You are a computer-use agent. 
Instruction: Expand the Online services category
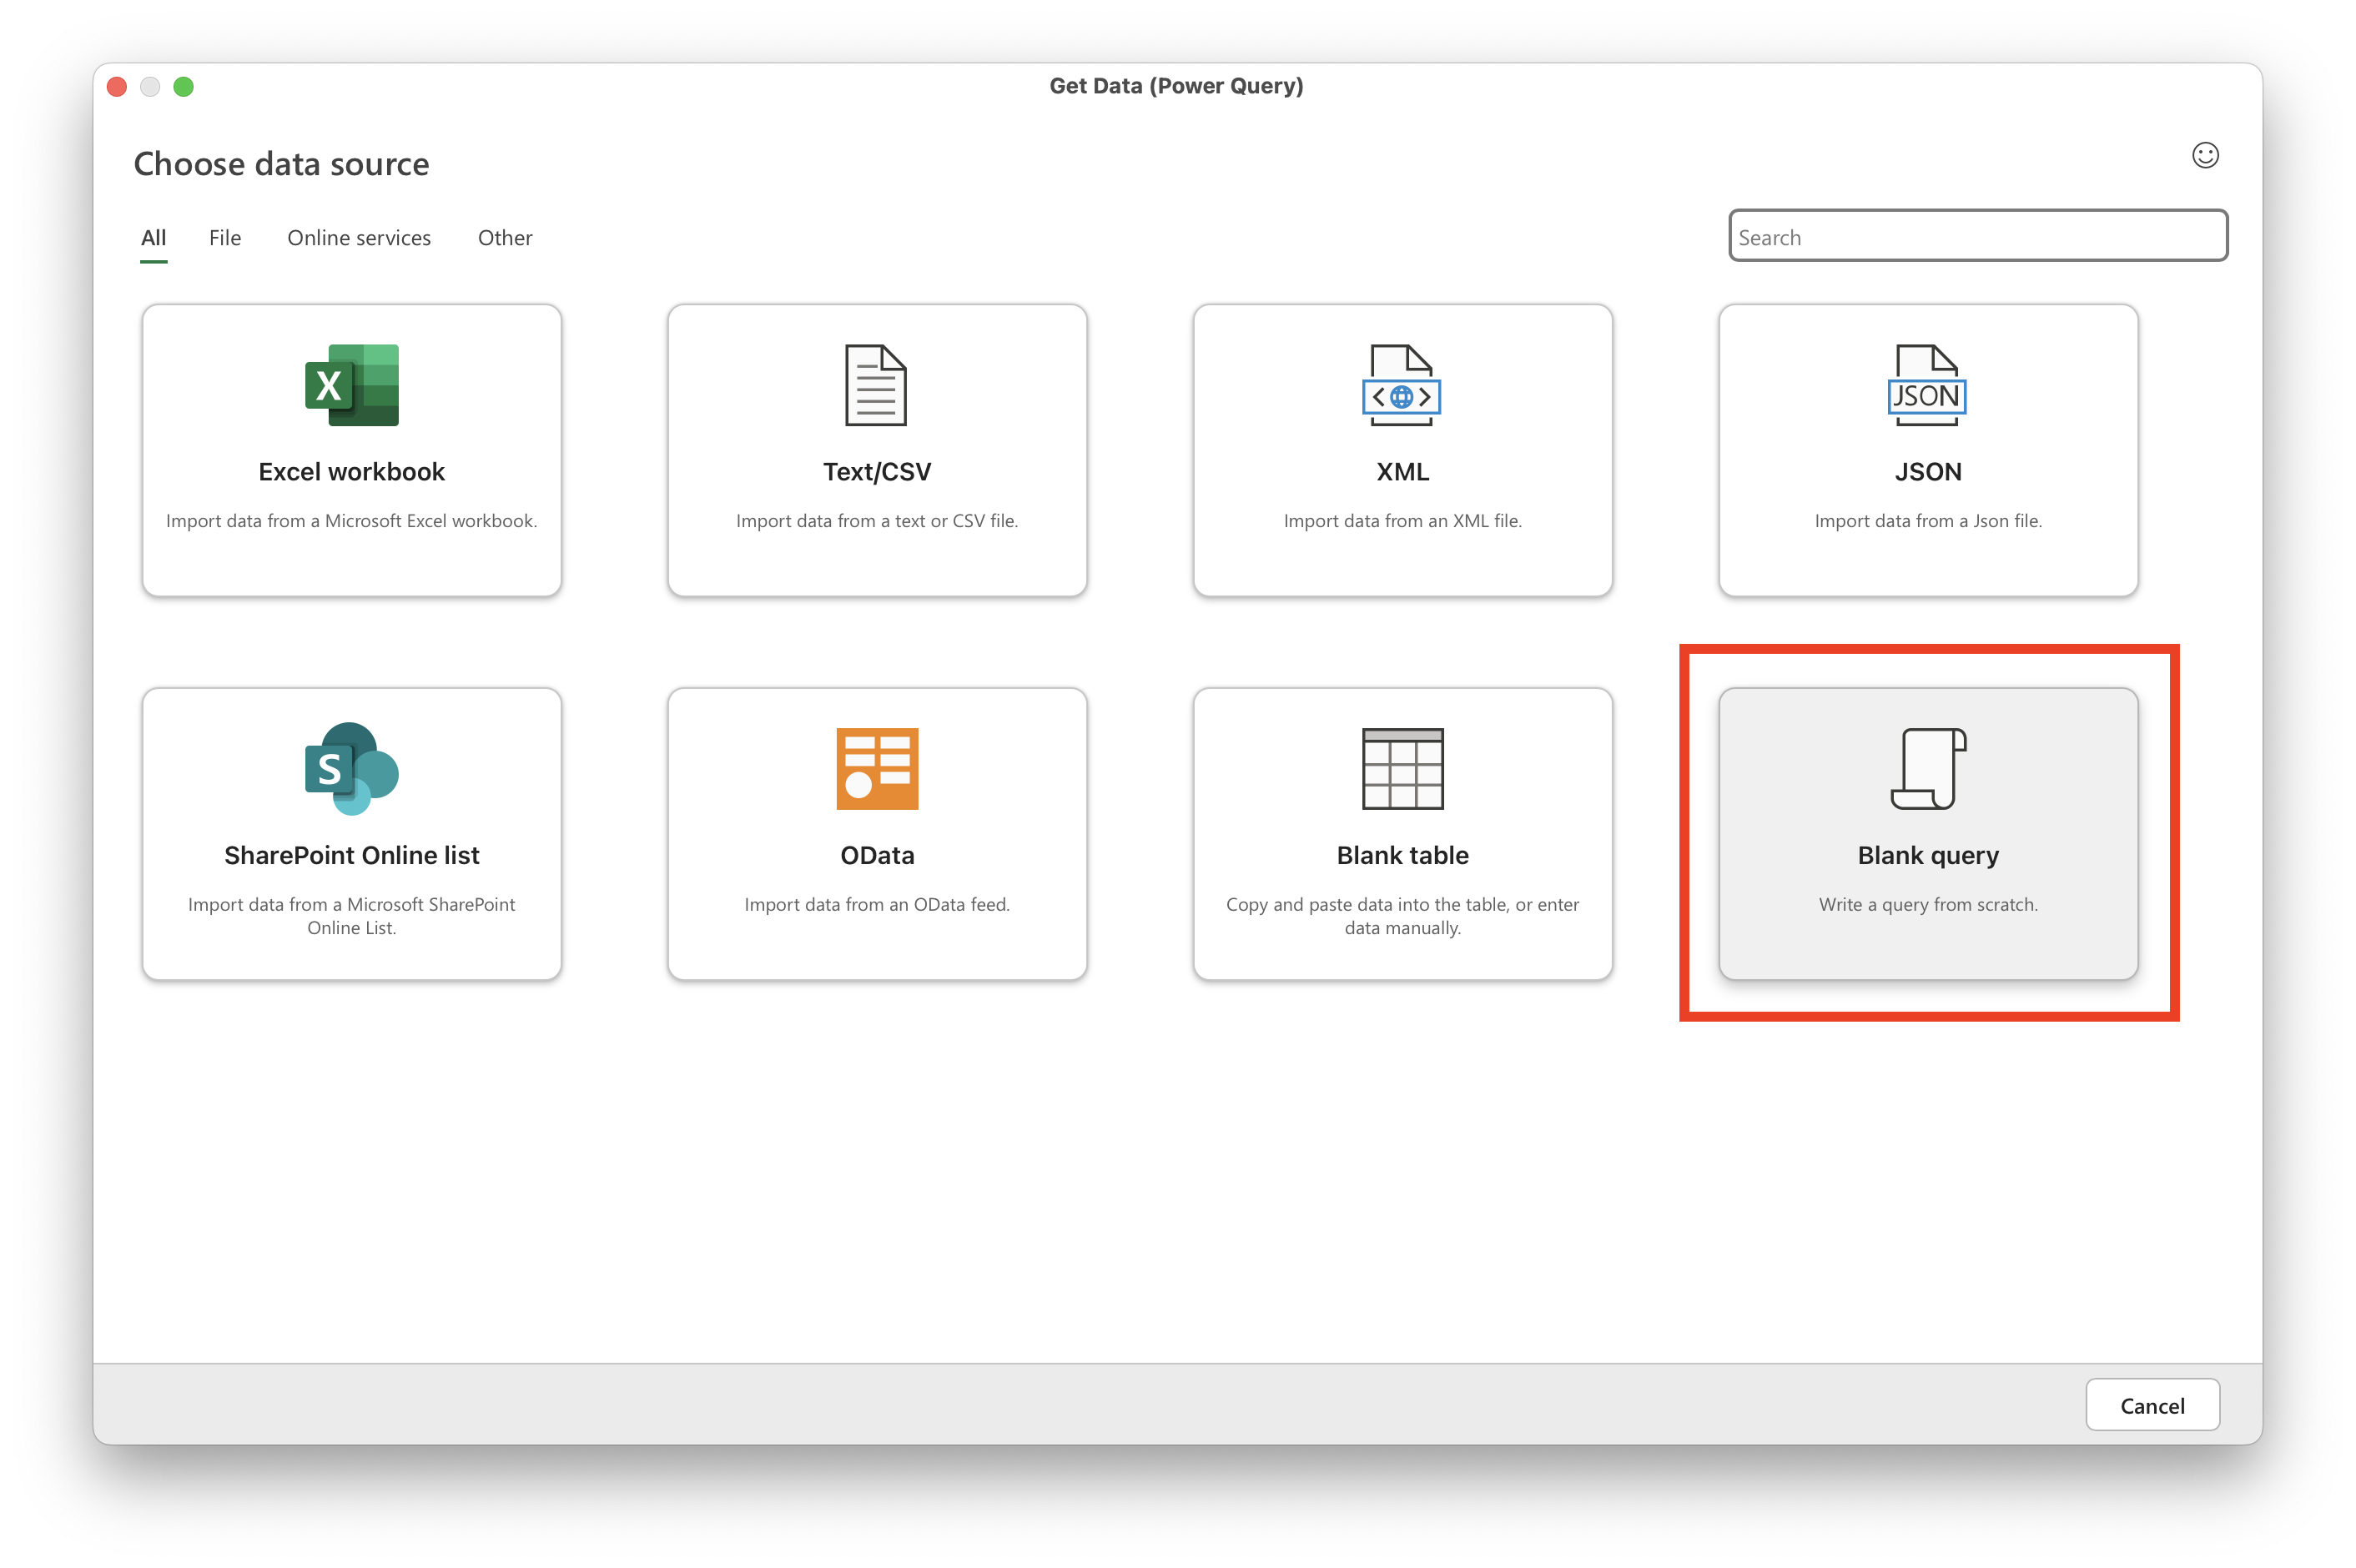coord(357,236)
